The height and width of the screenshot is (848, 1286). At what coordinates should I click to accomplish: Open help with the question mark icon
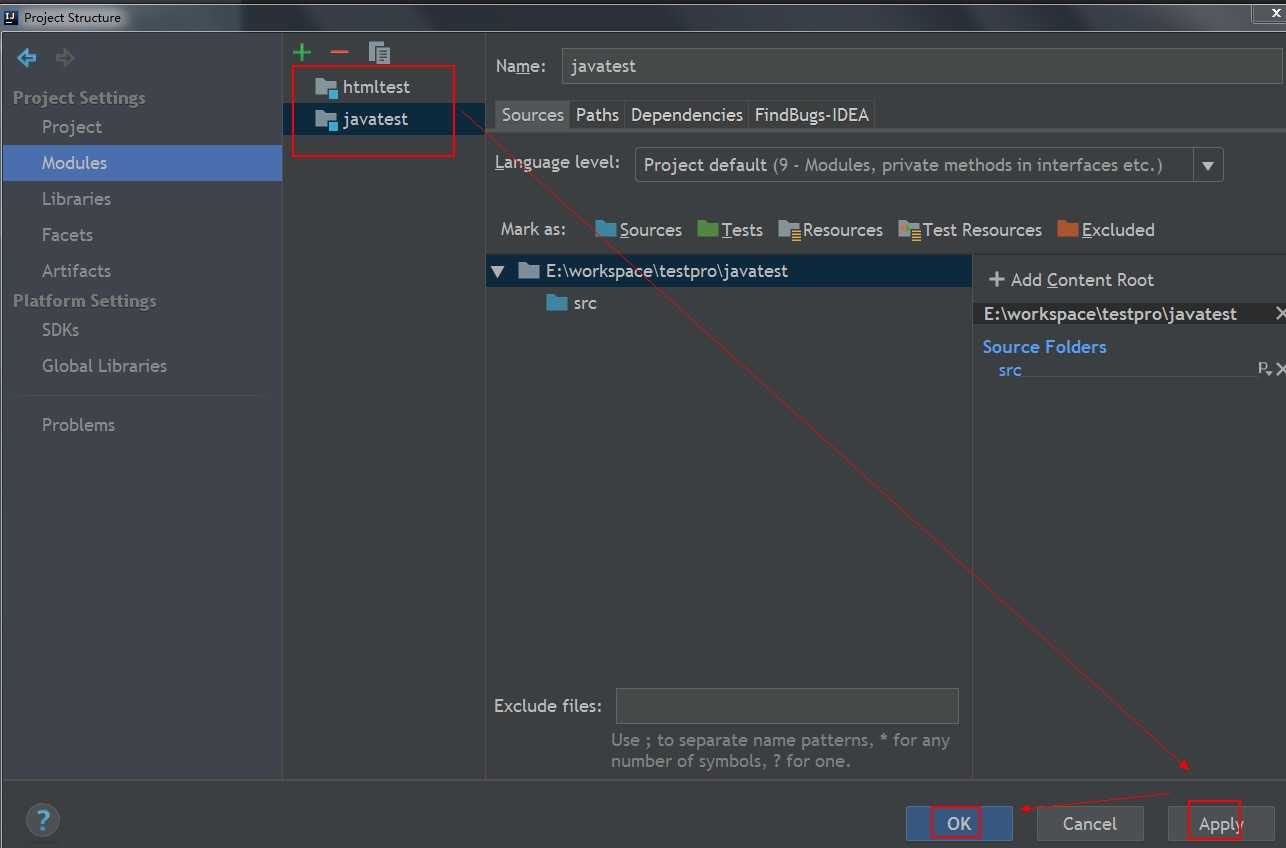pos(43,821)
